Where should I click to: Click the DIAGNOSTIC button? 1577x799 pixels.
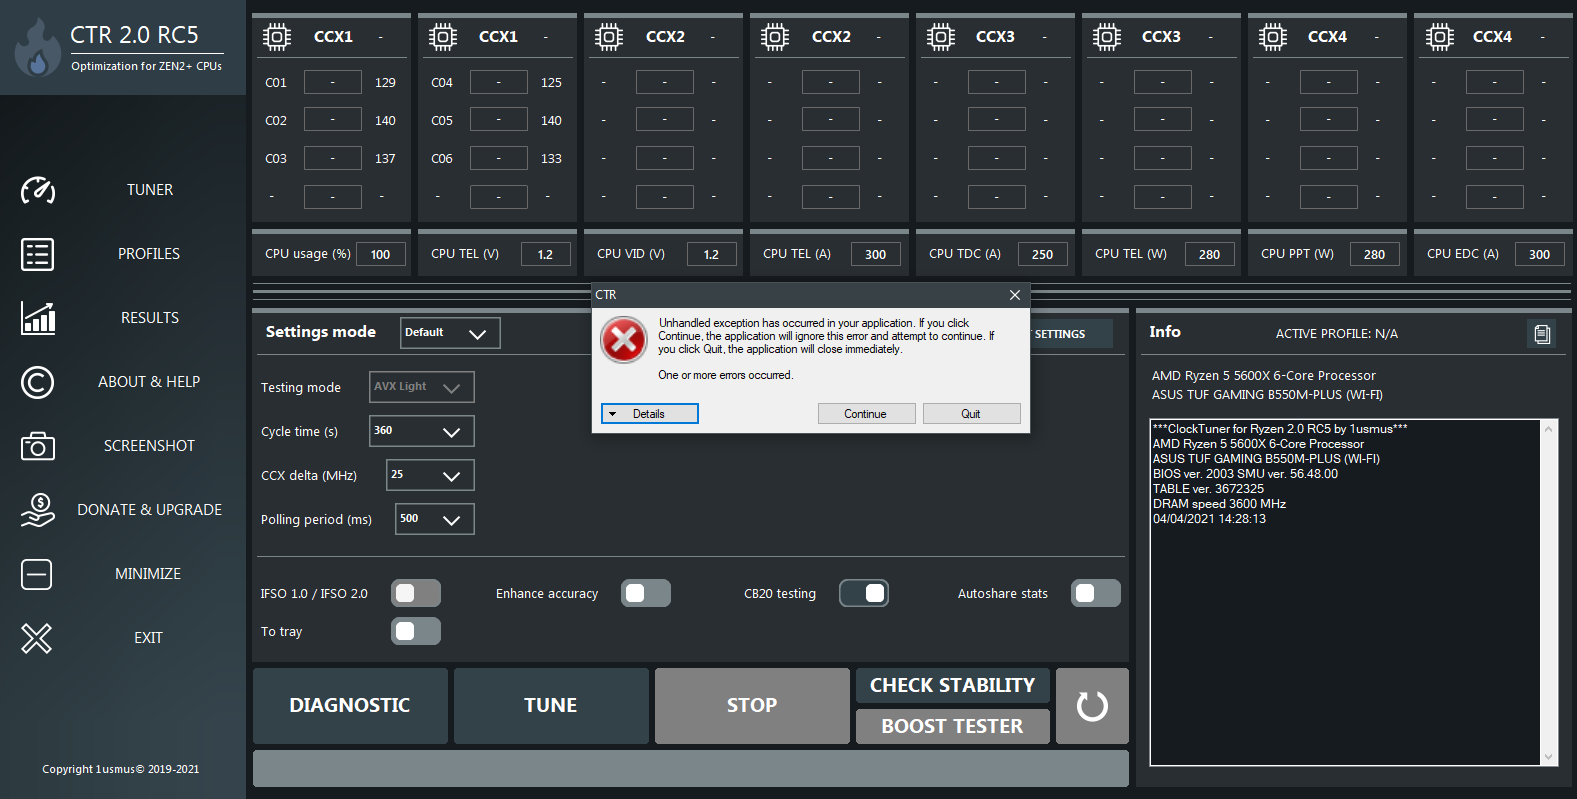[350, 706]
